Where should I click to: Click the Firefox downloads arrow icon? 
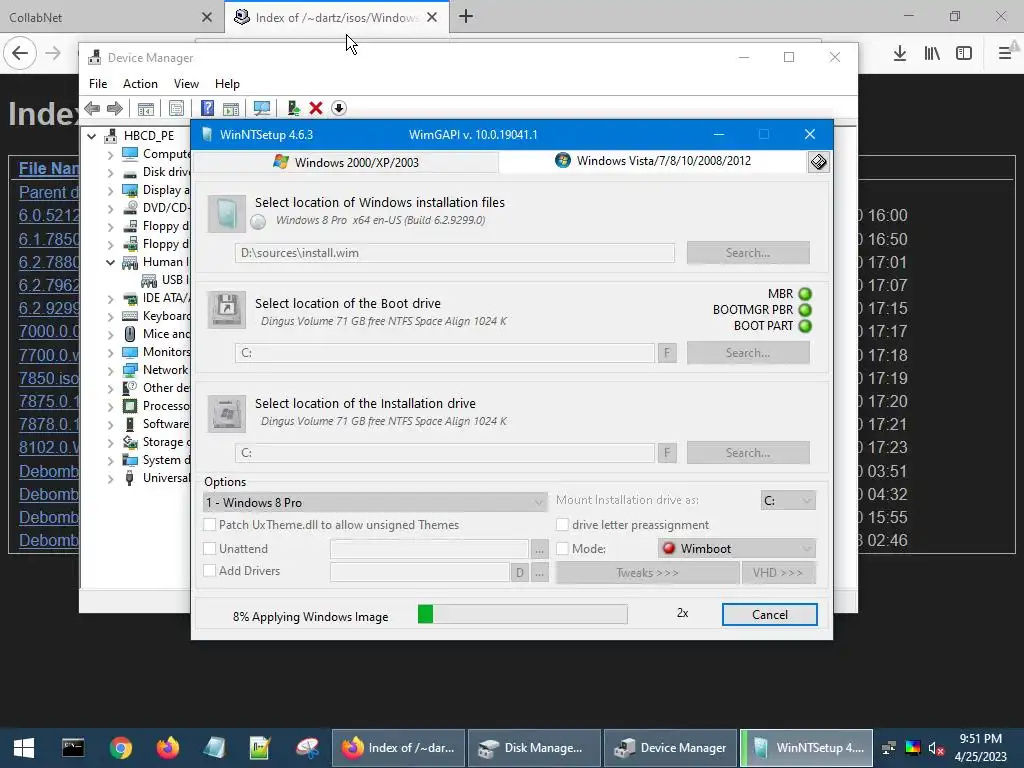pos(900,54)
